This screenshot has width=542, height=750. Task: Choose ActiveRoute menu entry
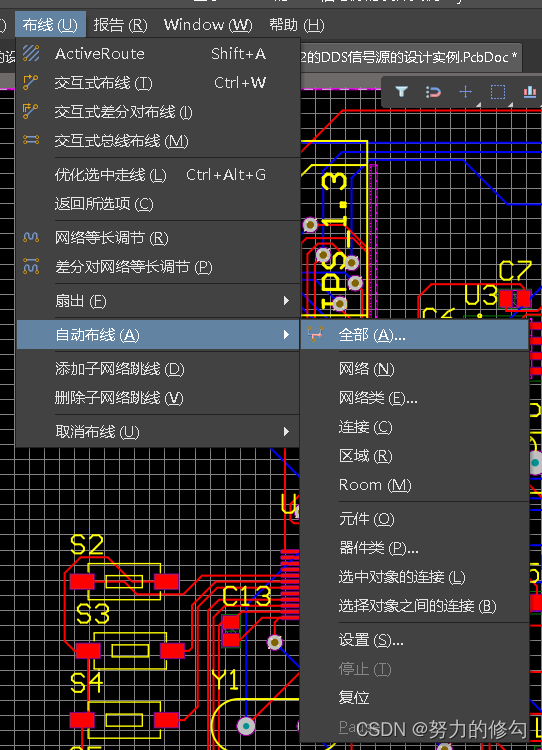coord(158,54)
